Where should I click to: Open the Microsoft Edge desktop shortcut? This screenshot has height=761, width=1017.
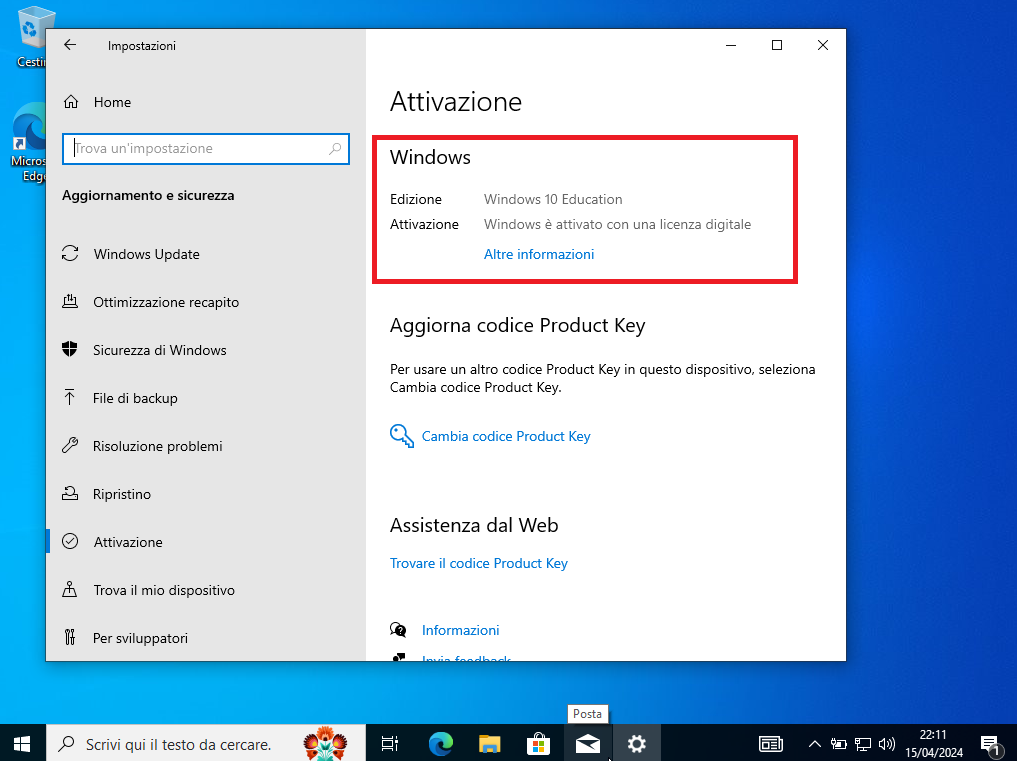[29, 143]
